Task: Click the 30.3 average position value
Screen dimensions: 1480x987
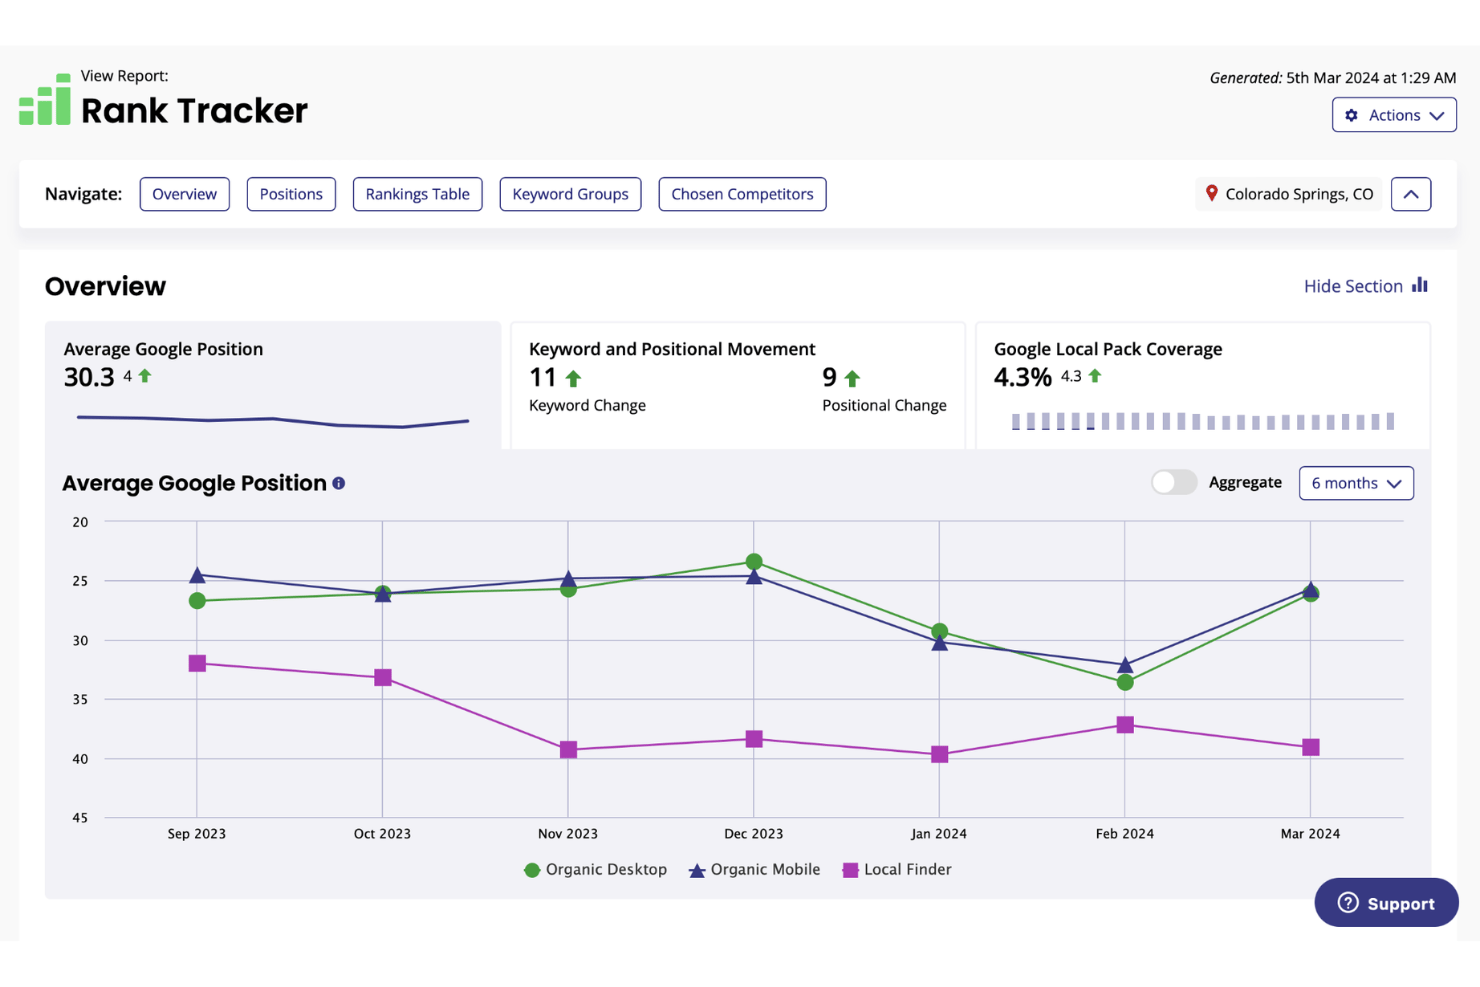Action: (x=89, y=377)
